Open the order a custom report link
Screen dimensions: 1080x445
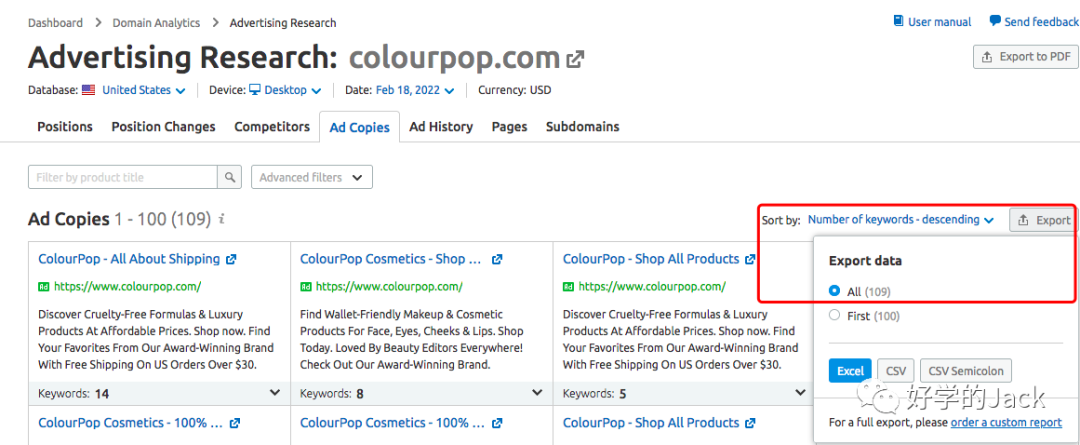[x=1006, y=423]
